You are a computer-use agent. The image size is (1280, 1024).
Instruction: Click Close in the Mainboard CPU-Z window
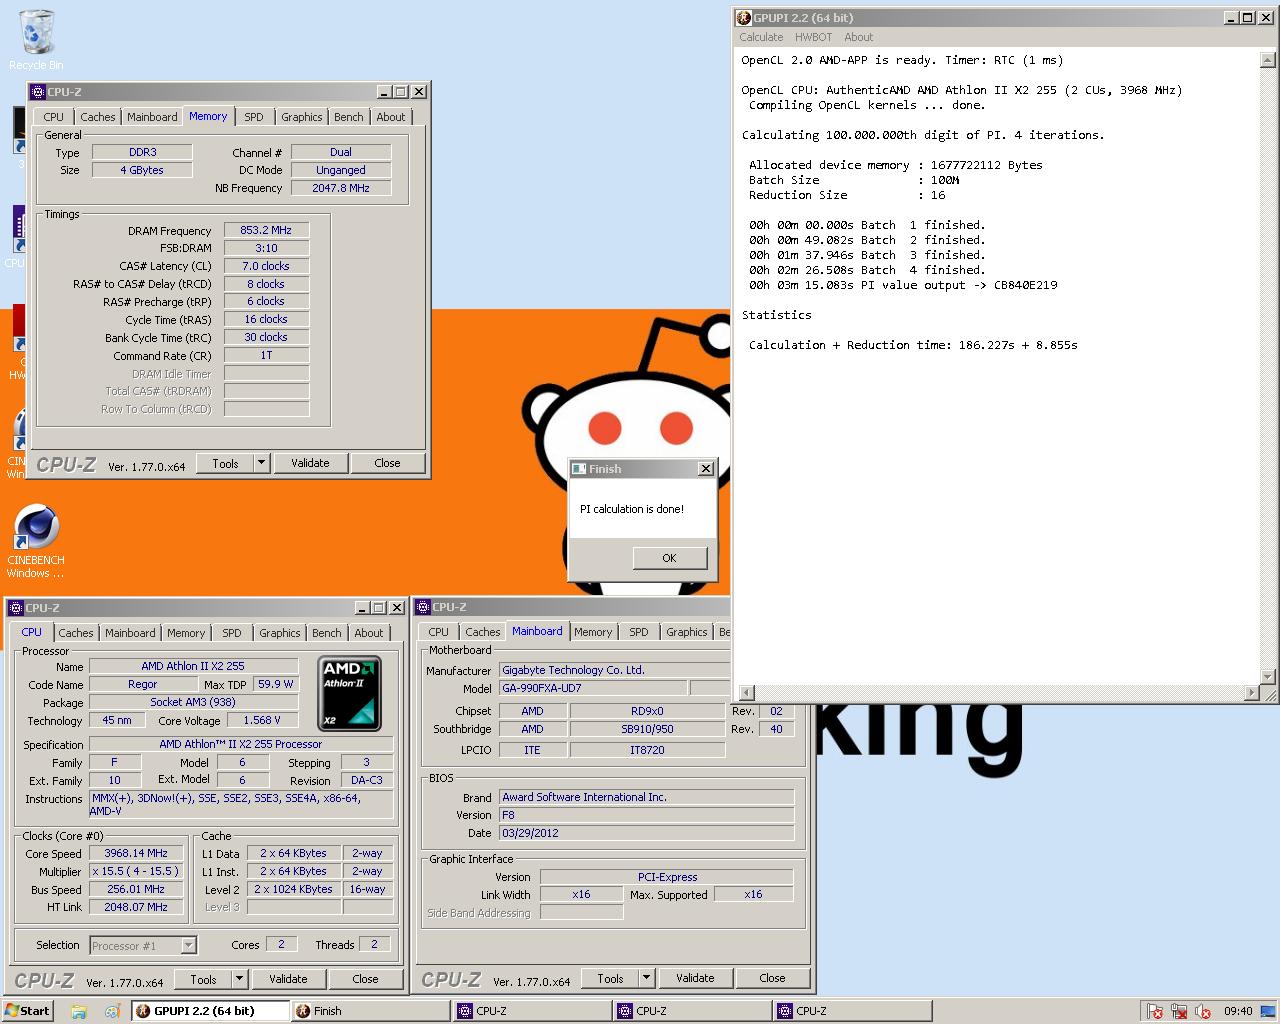772,978
